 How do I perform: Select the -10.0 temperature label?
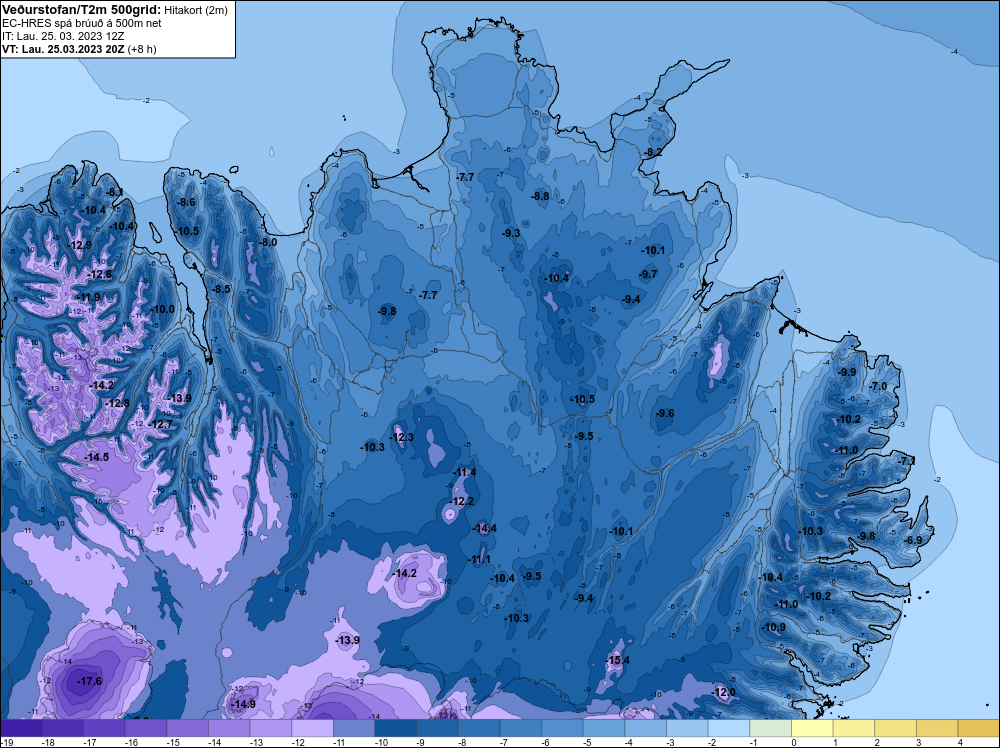pyautogui.click(x=162, y=309)
